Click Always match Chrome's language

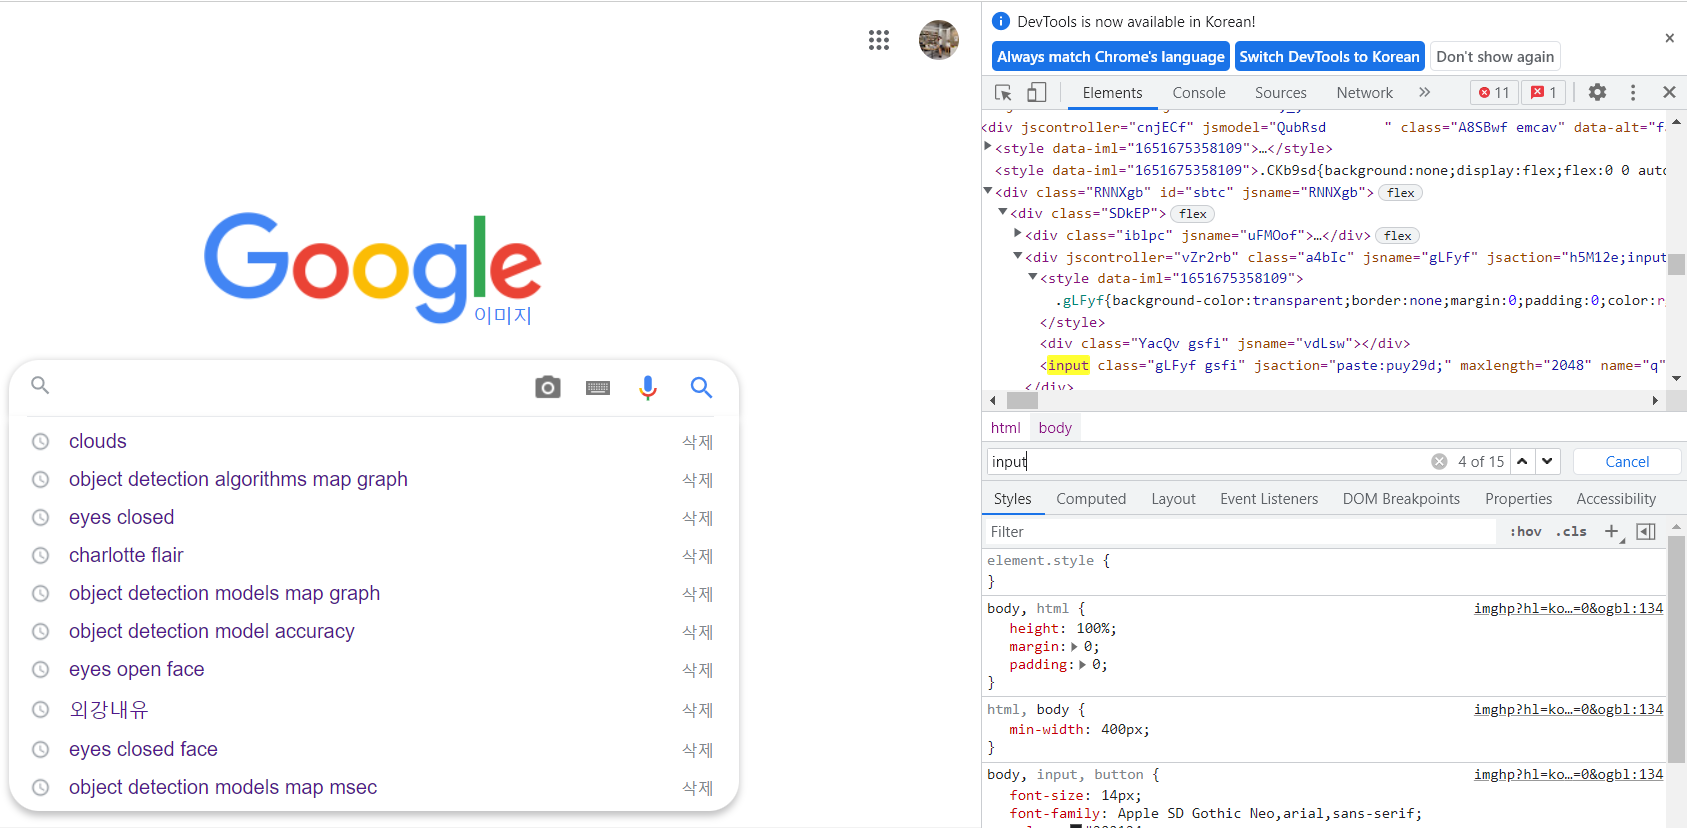pos(1110,56)
